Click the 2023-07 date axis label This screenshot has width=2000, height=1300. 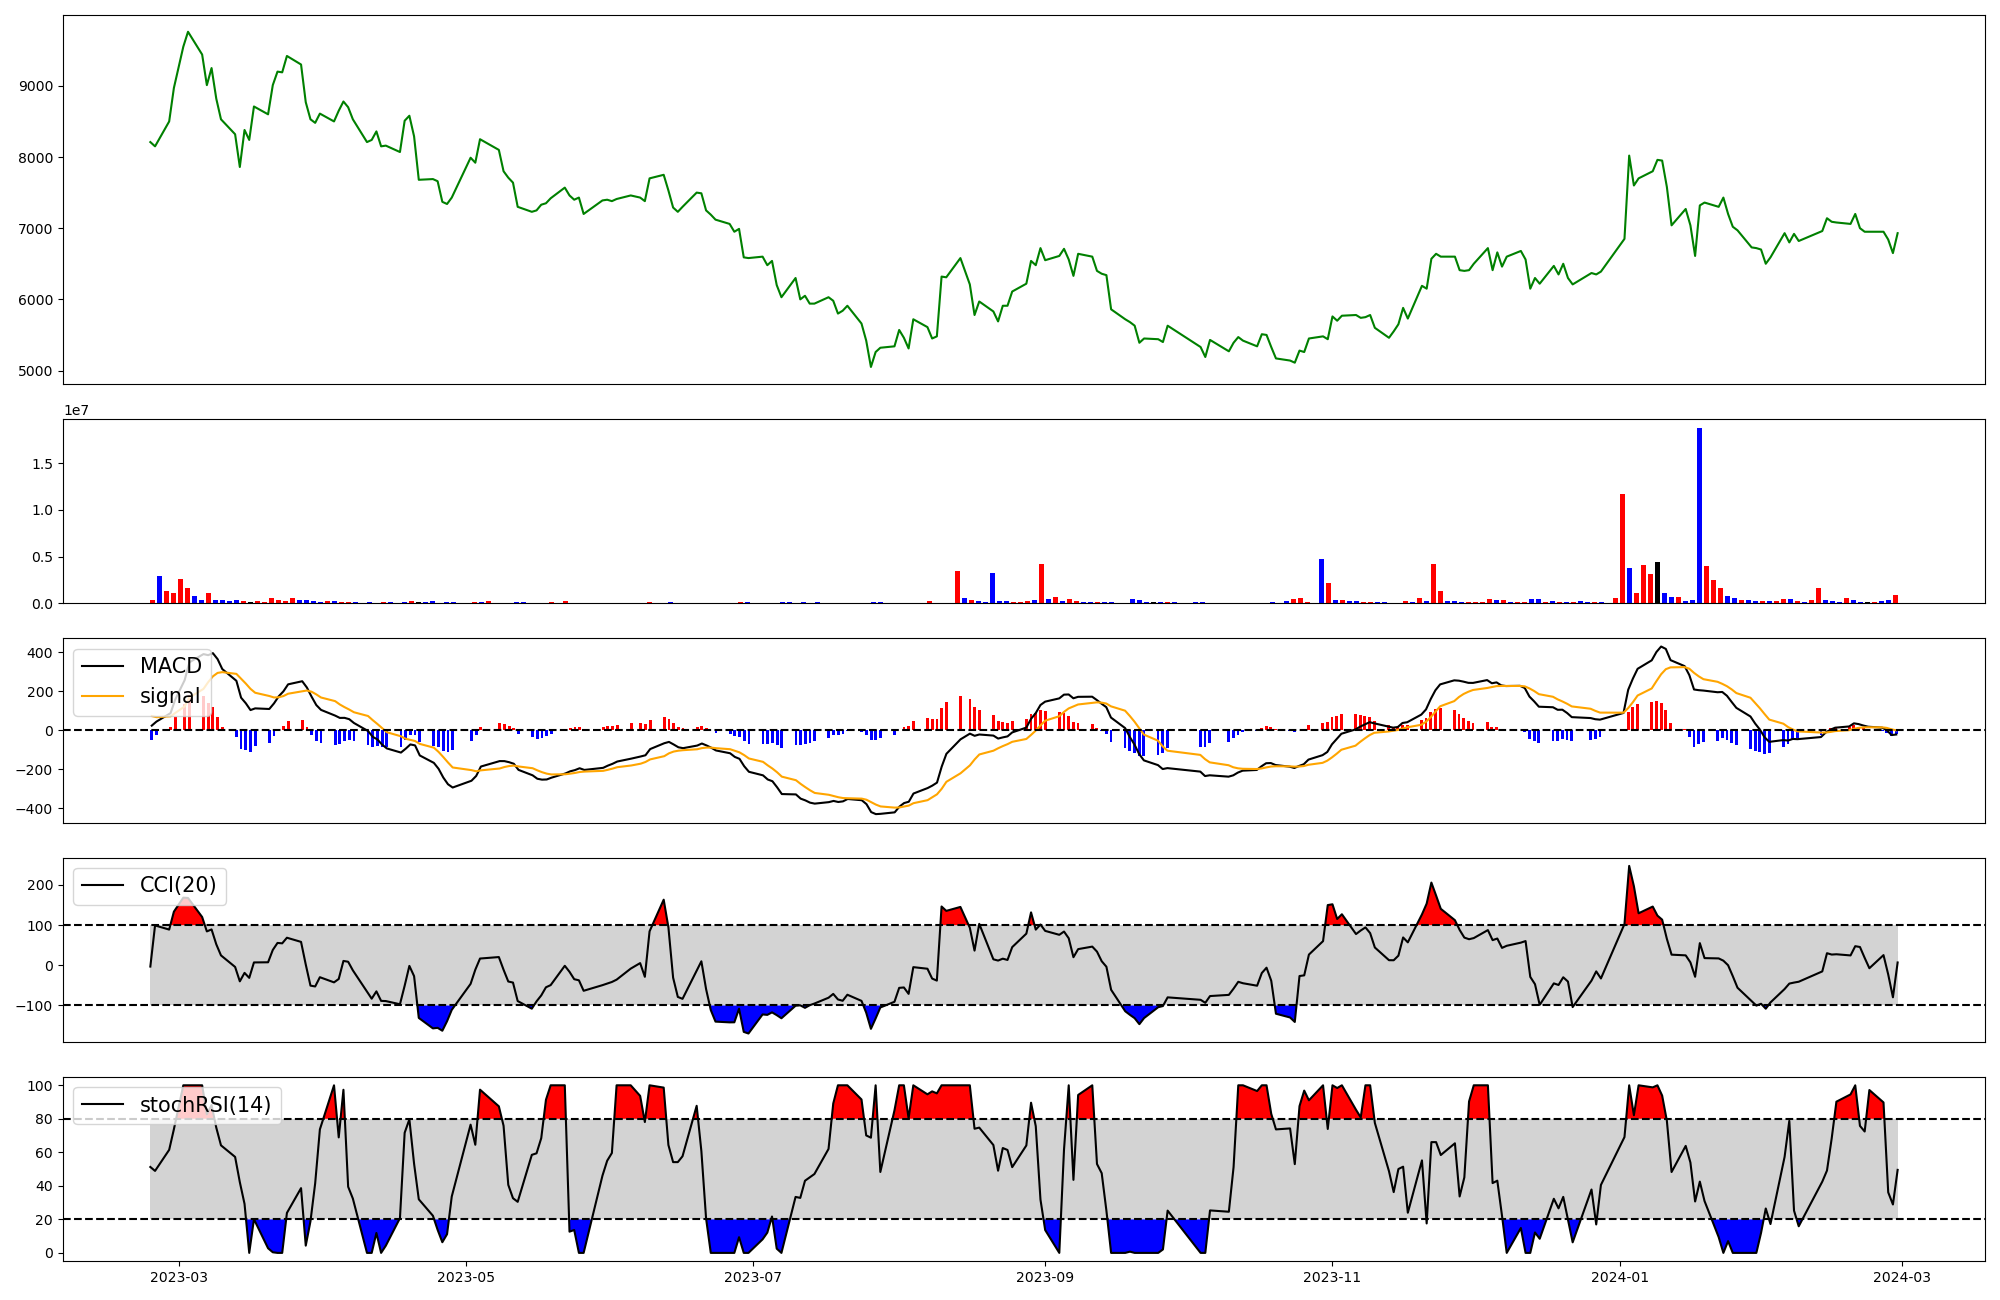[x=753, y=1277]
